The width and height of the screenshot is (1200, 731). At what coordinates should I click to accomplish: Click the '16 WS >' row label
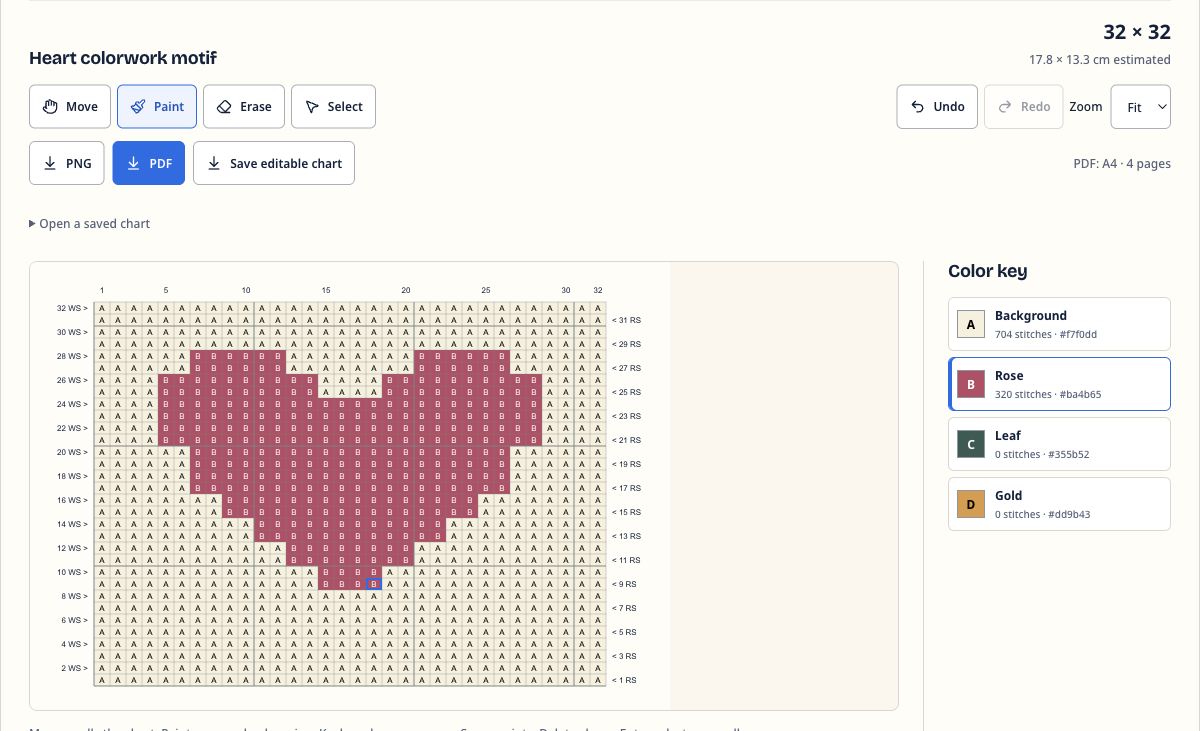pos(72,500)
